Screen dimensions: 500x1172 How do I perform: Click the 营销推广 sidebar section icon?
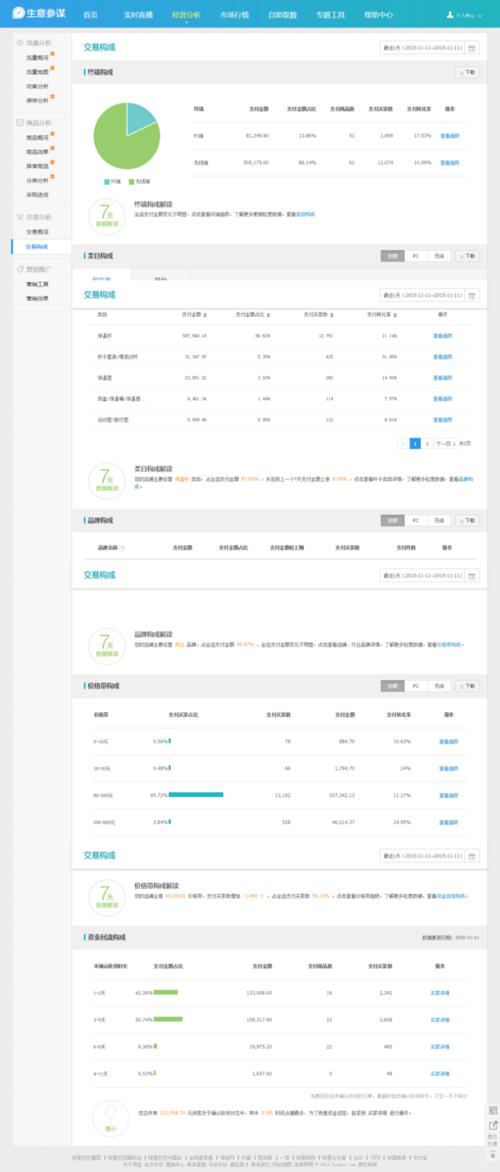(x=19, y=269)
